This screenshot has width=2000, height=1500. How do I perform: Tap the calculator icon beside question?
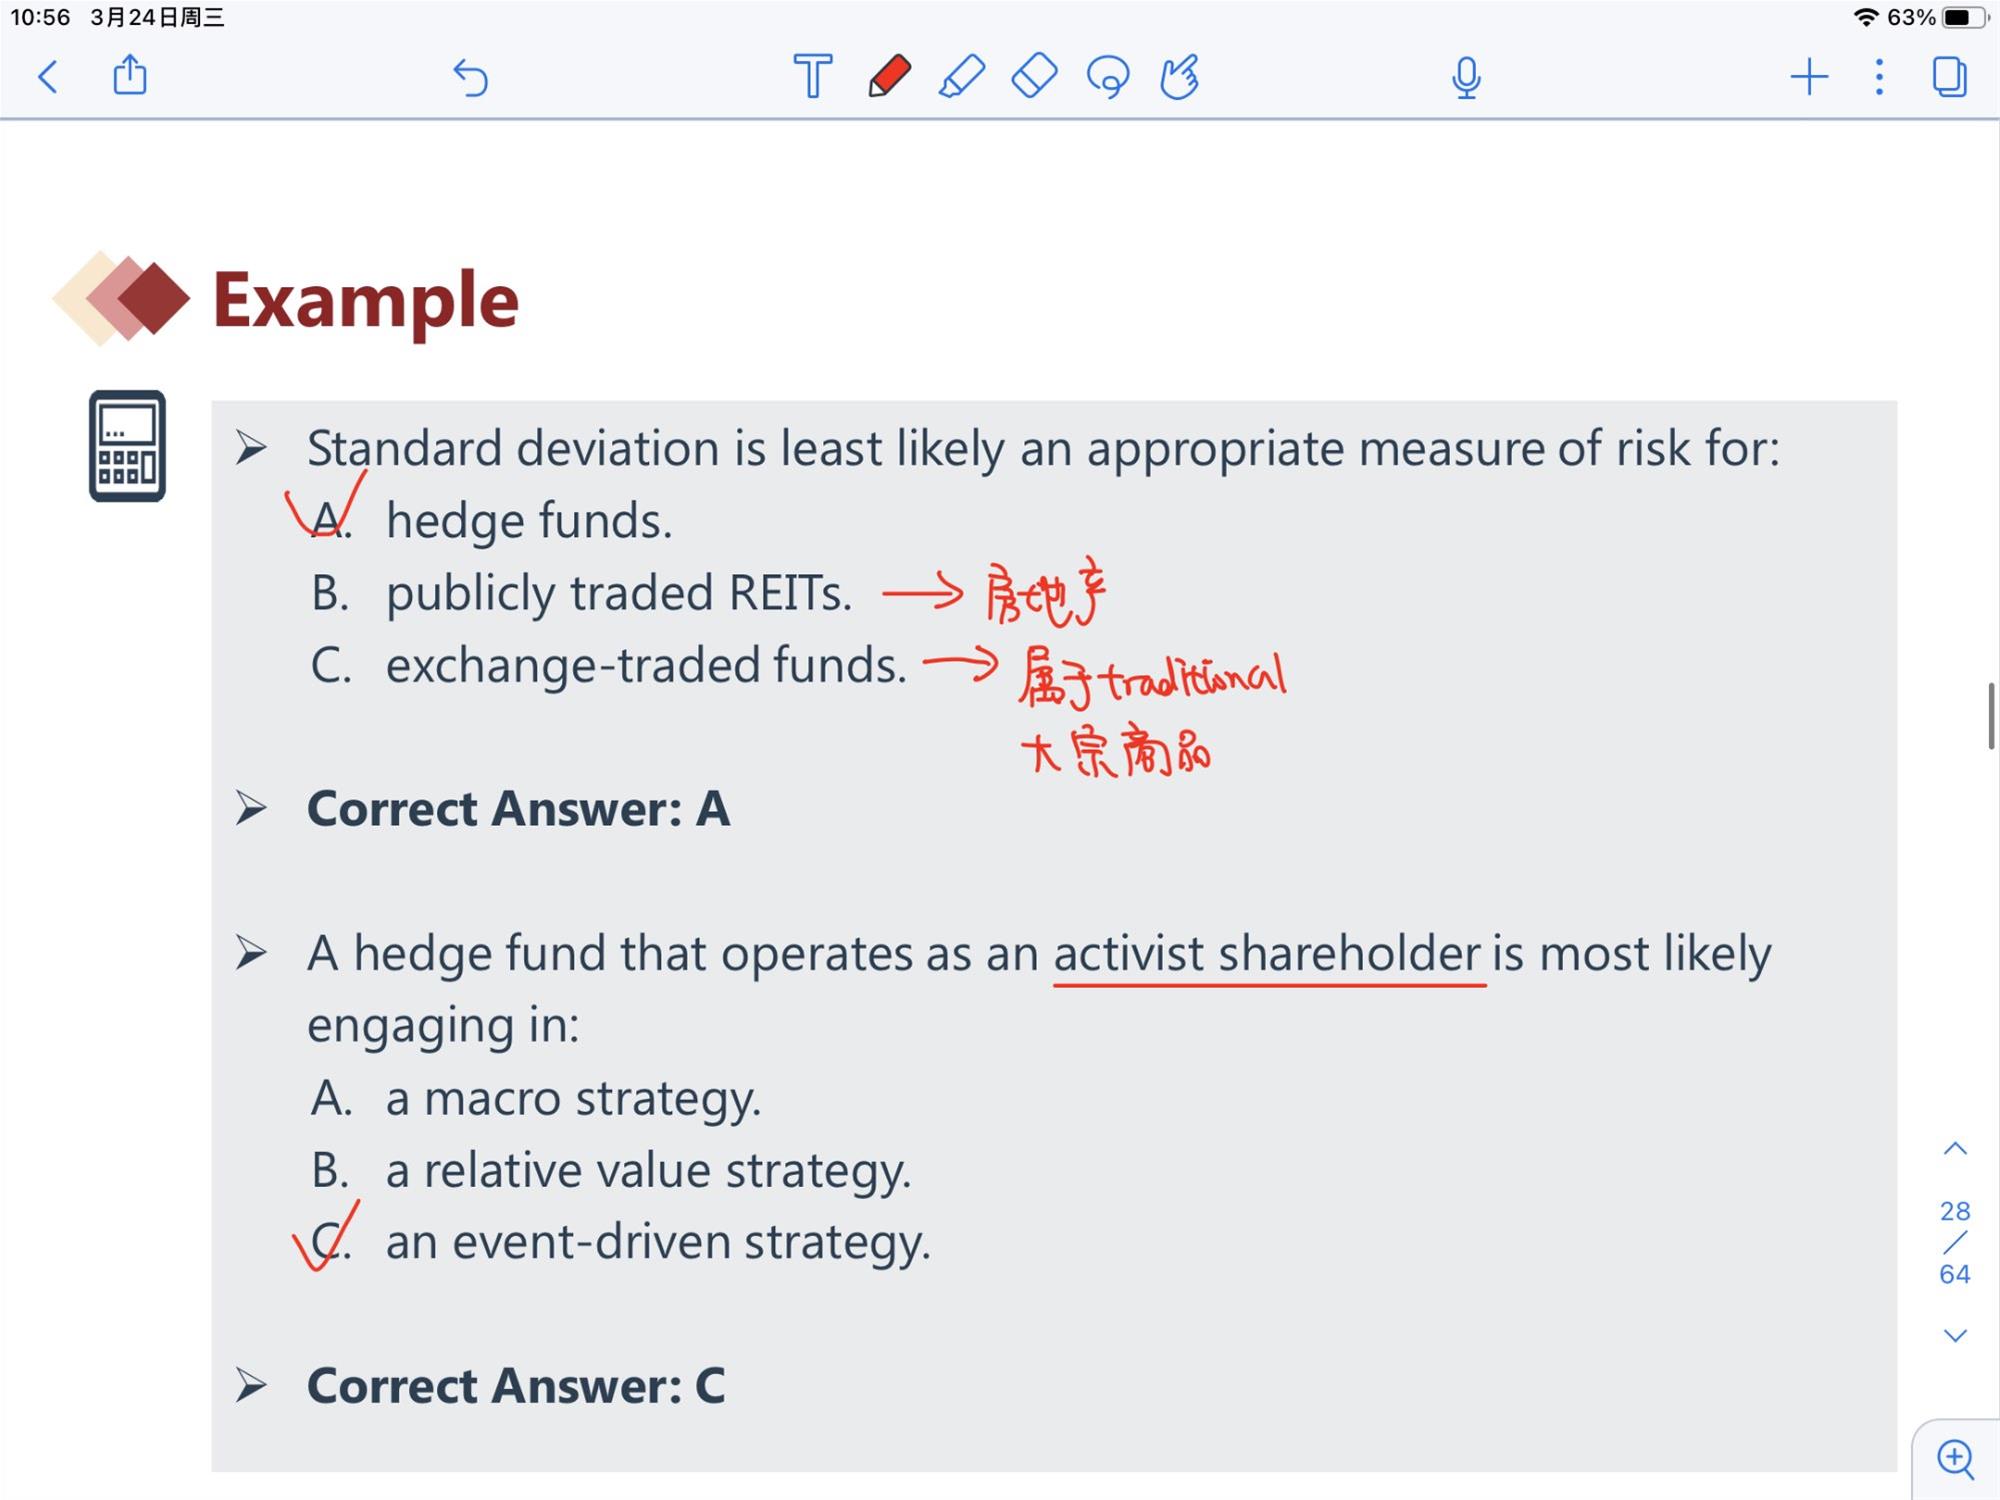pyautogui.click(x=127, y=446)
